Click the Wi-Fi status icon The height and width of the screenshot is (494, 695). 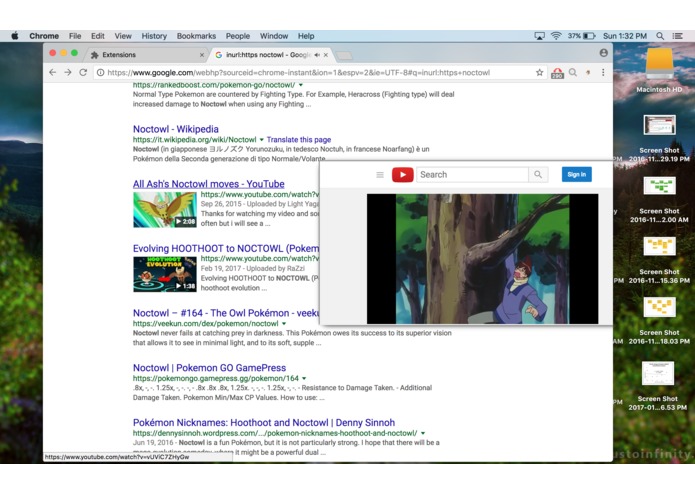tap(556, 36)
